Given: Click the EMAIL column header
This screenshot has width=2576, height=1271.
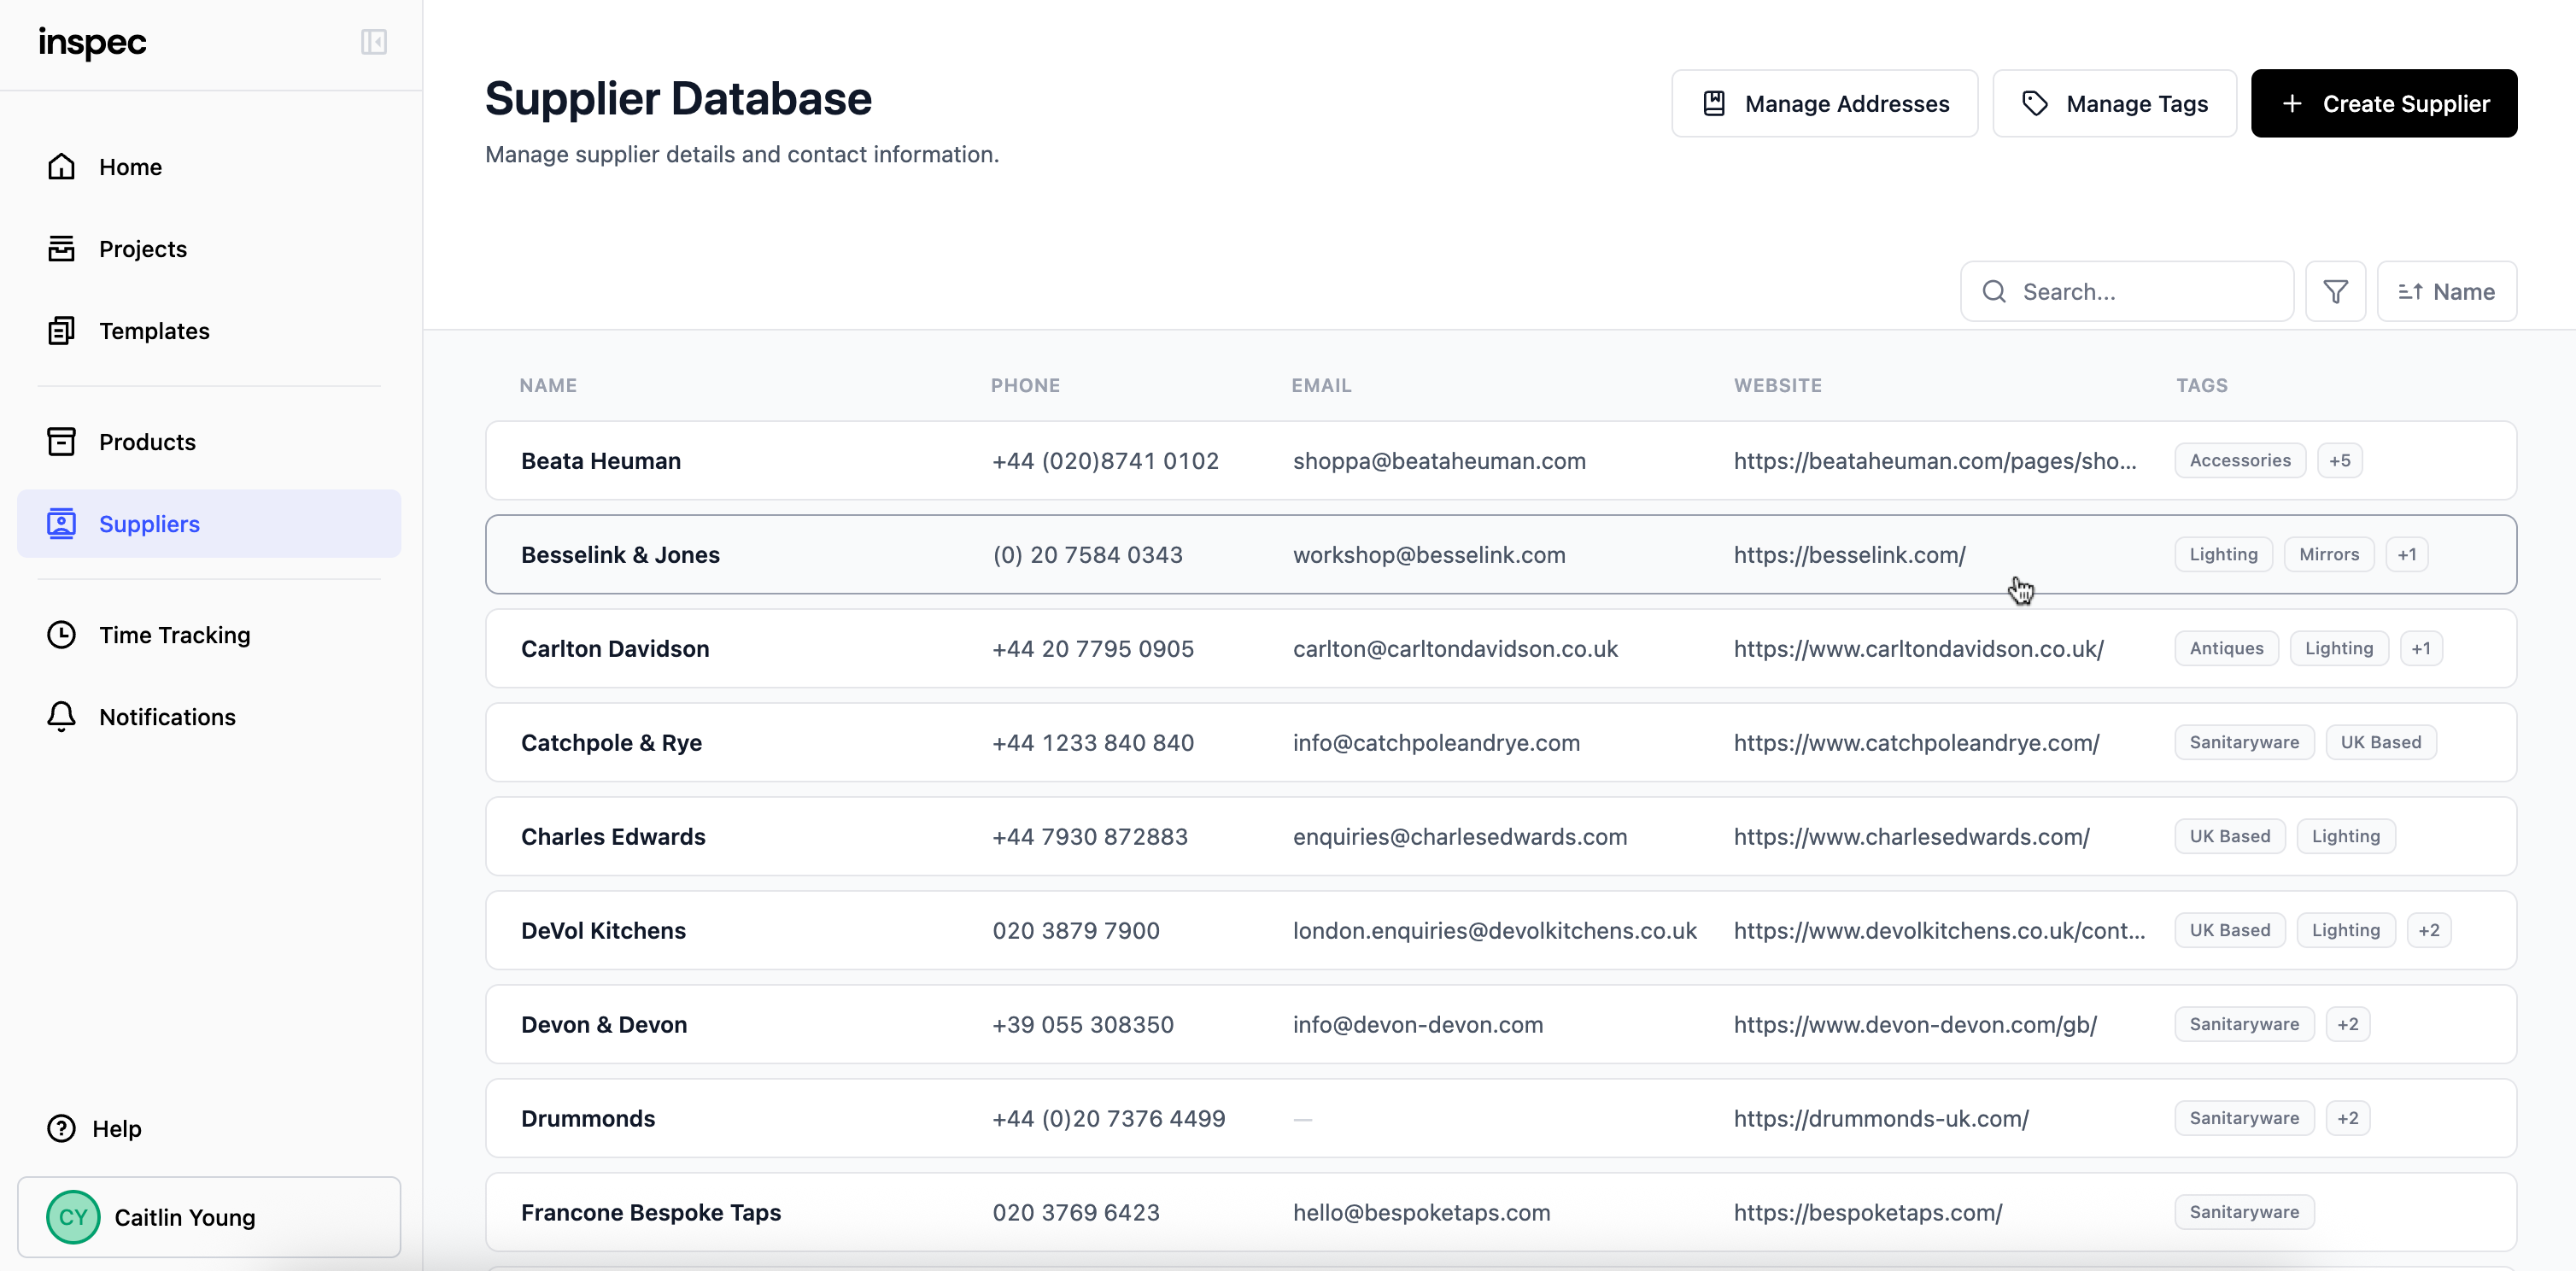Looking at the screenshot, I should (1321, 385).
